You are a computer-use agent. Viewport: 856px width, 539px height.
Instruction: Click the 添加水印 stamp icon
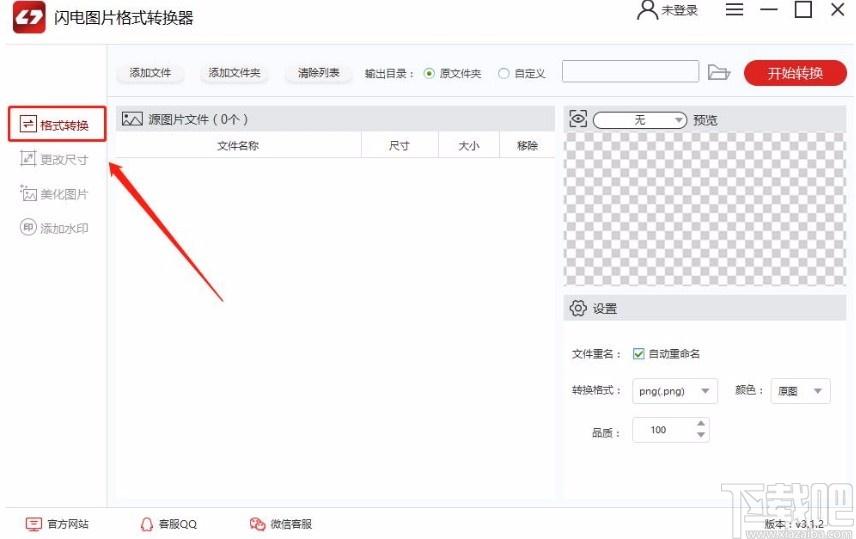pyautogui.click(x=28, y=227)
